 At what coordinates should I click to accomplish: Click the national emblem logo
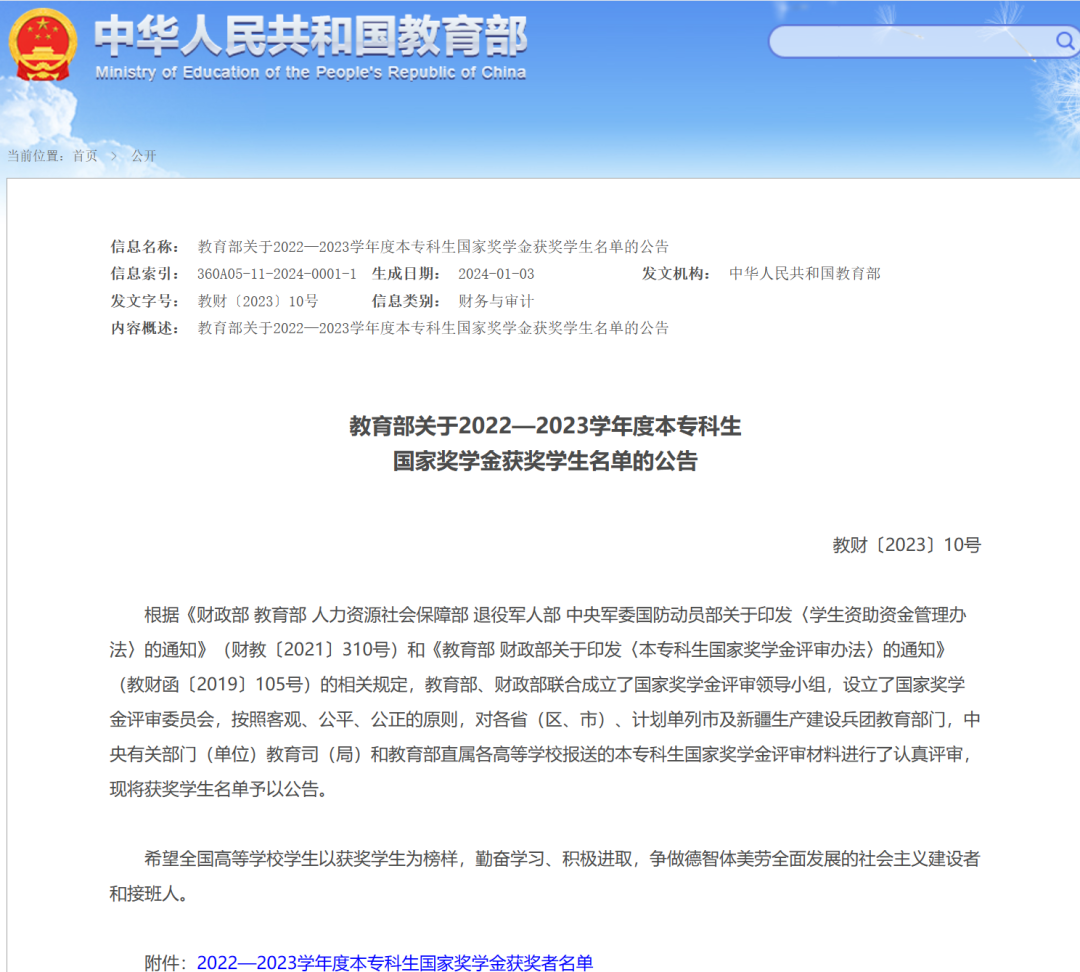pyautogui.click(x=44, y=44)
